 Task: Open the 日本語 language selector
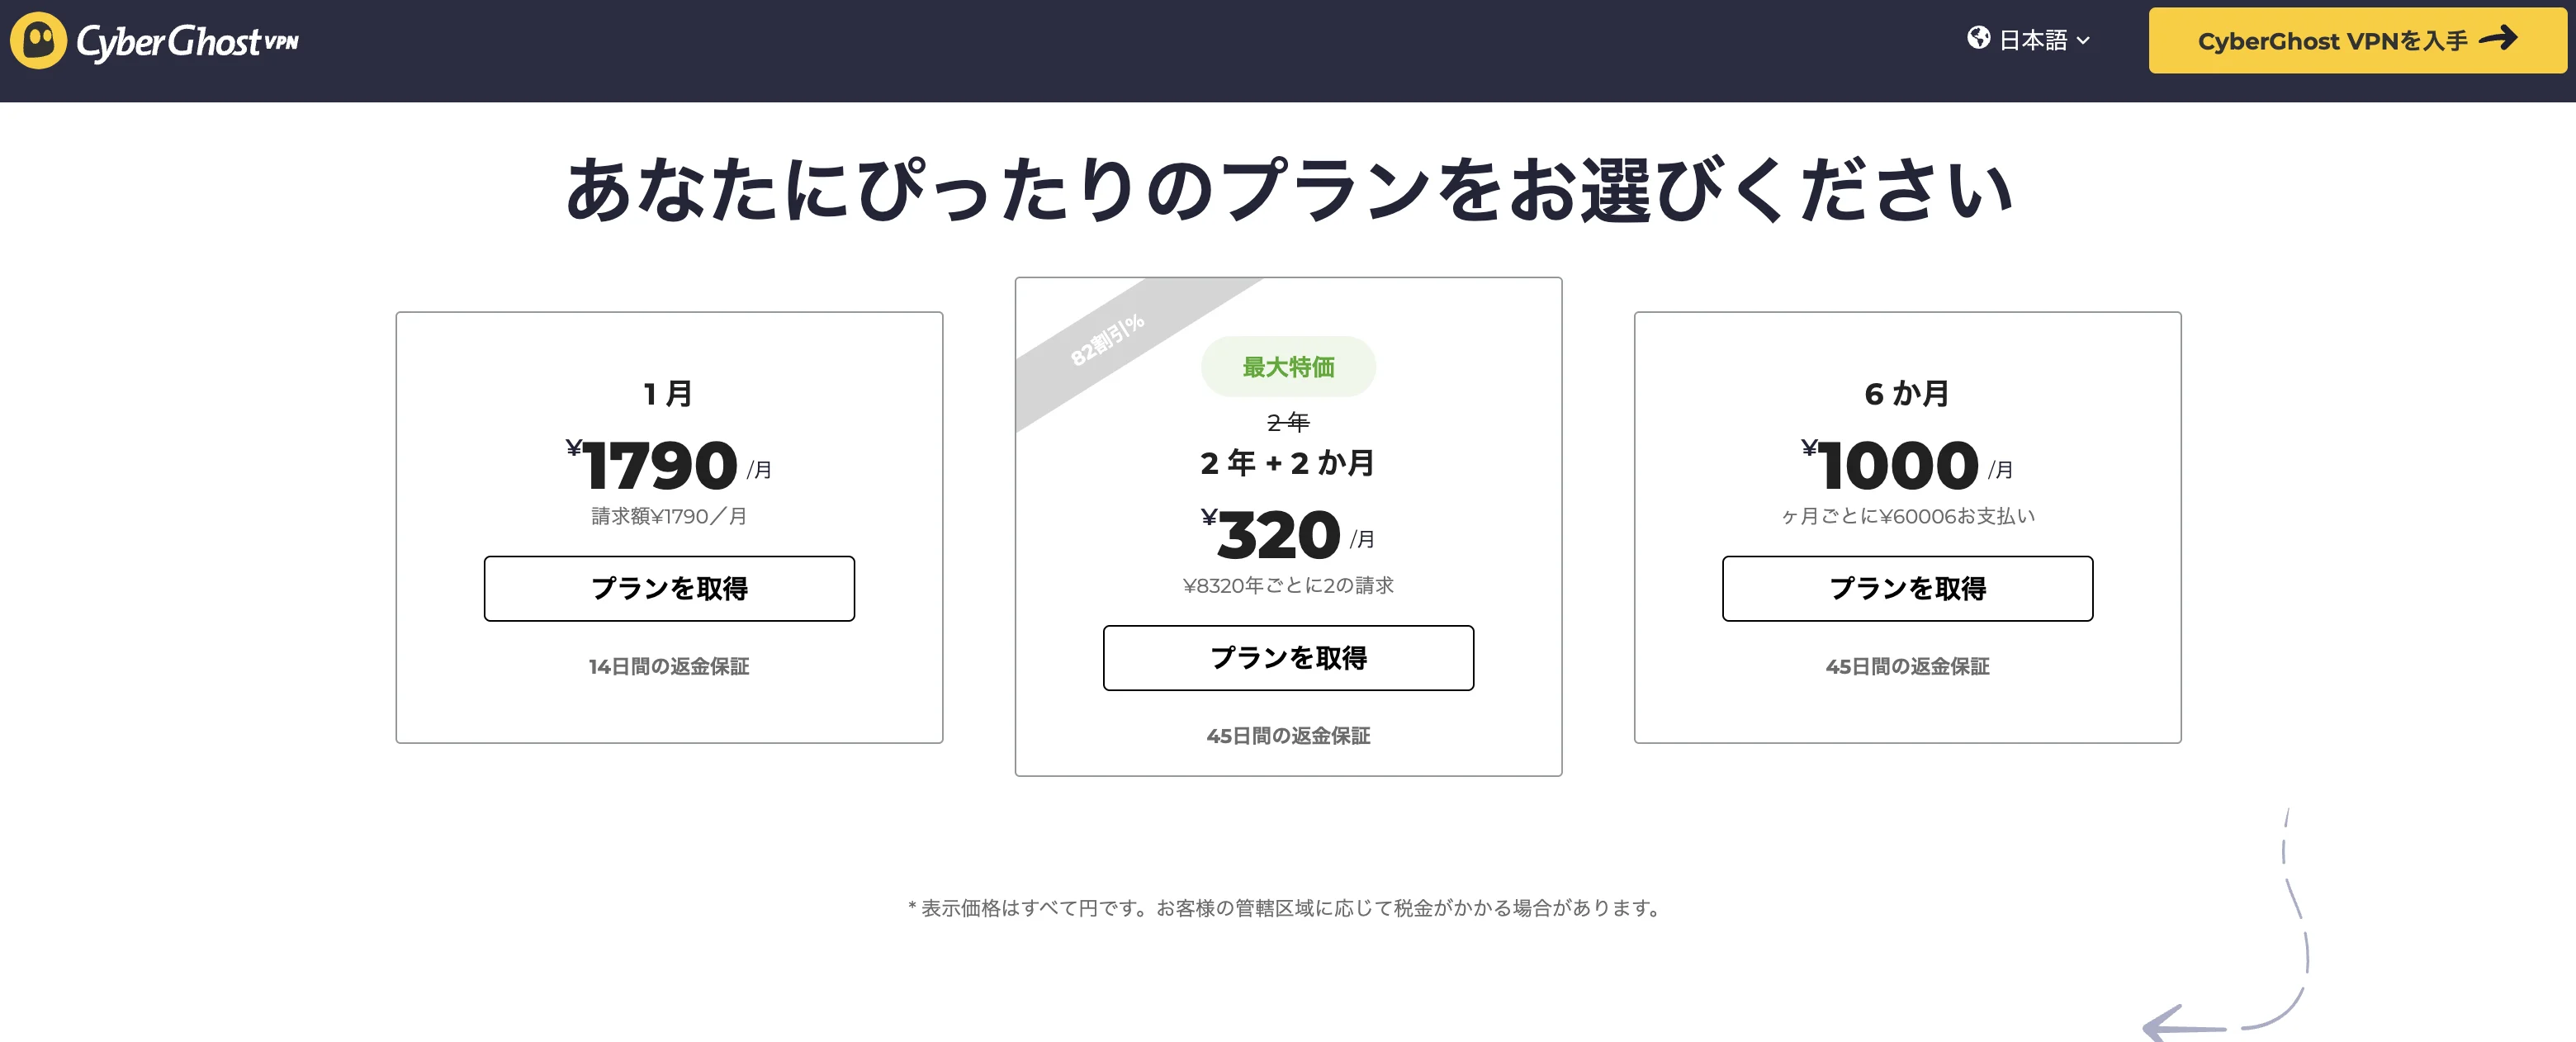2032,40
